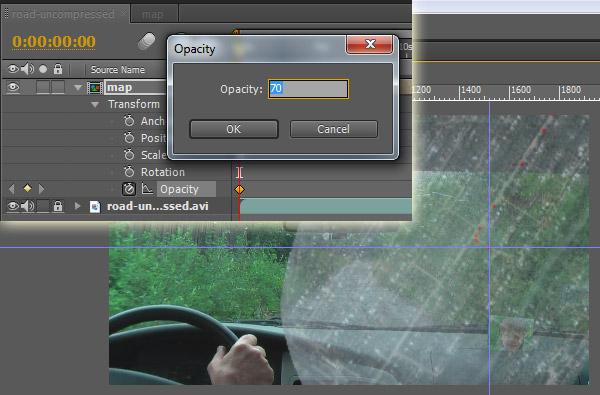
Task: Click the 1400 mark on the ruler
Action: (471, 90)
